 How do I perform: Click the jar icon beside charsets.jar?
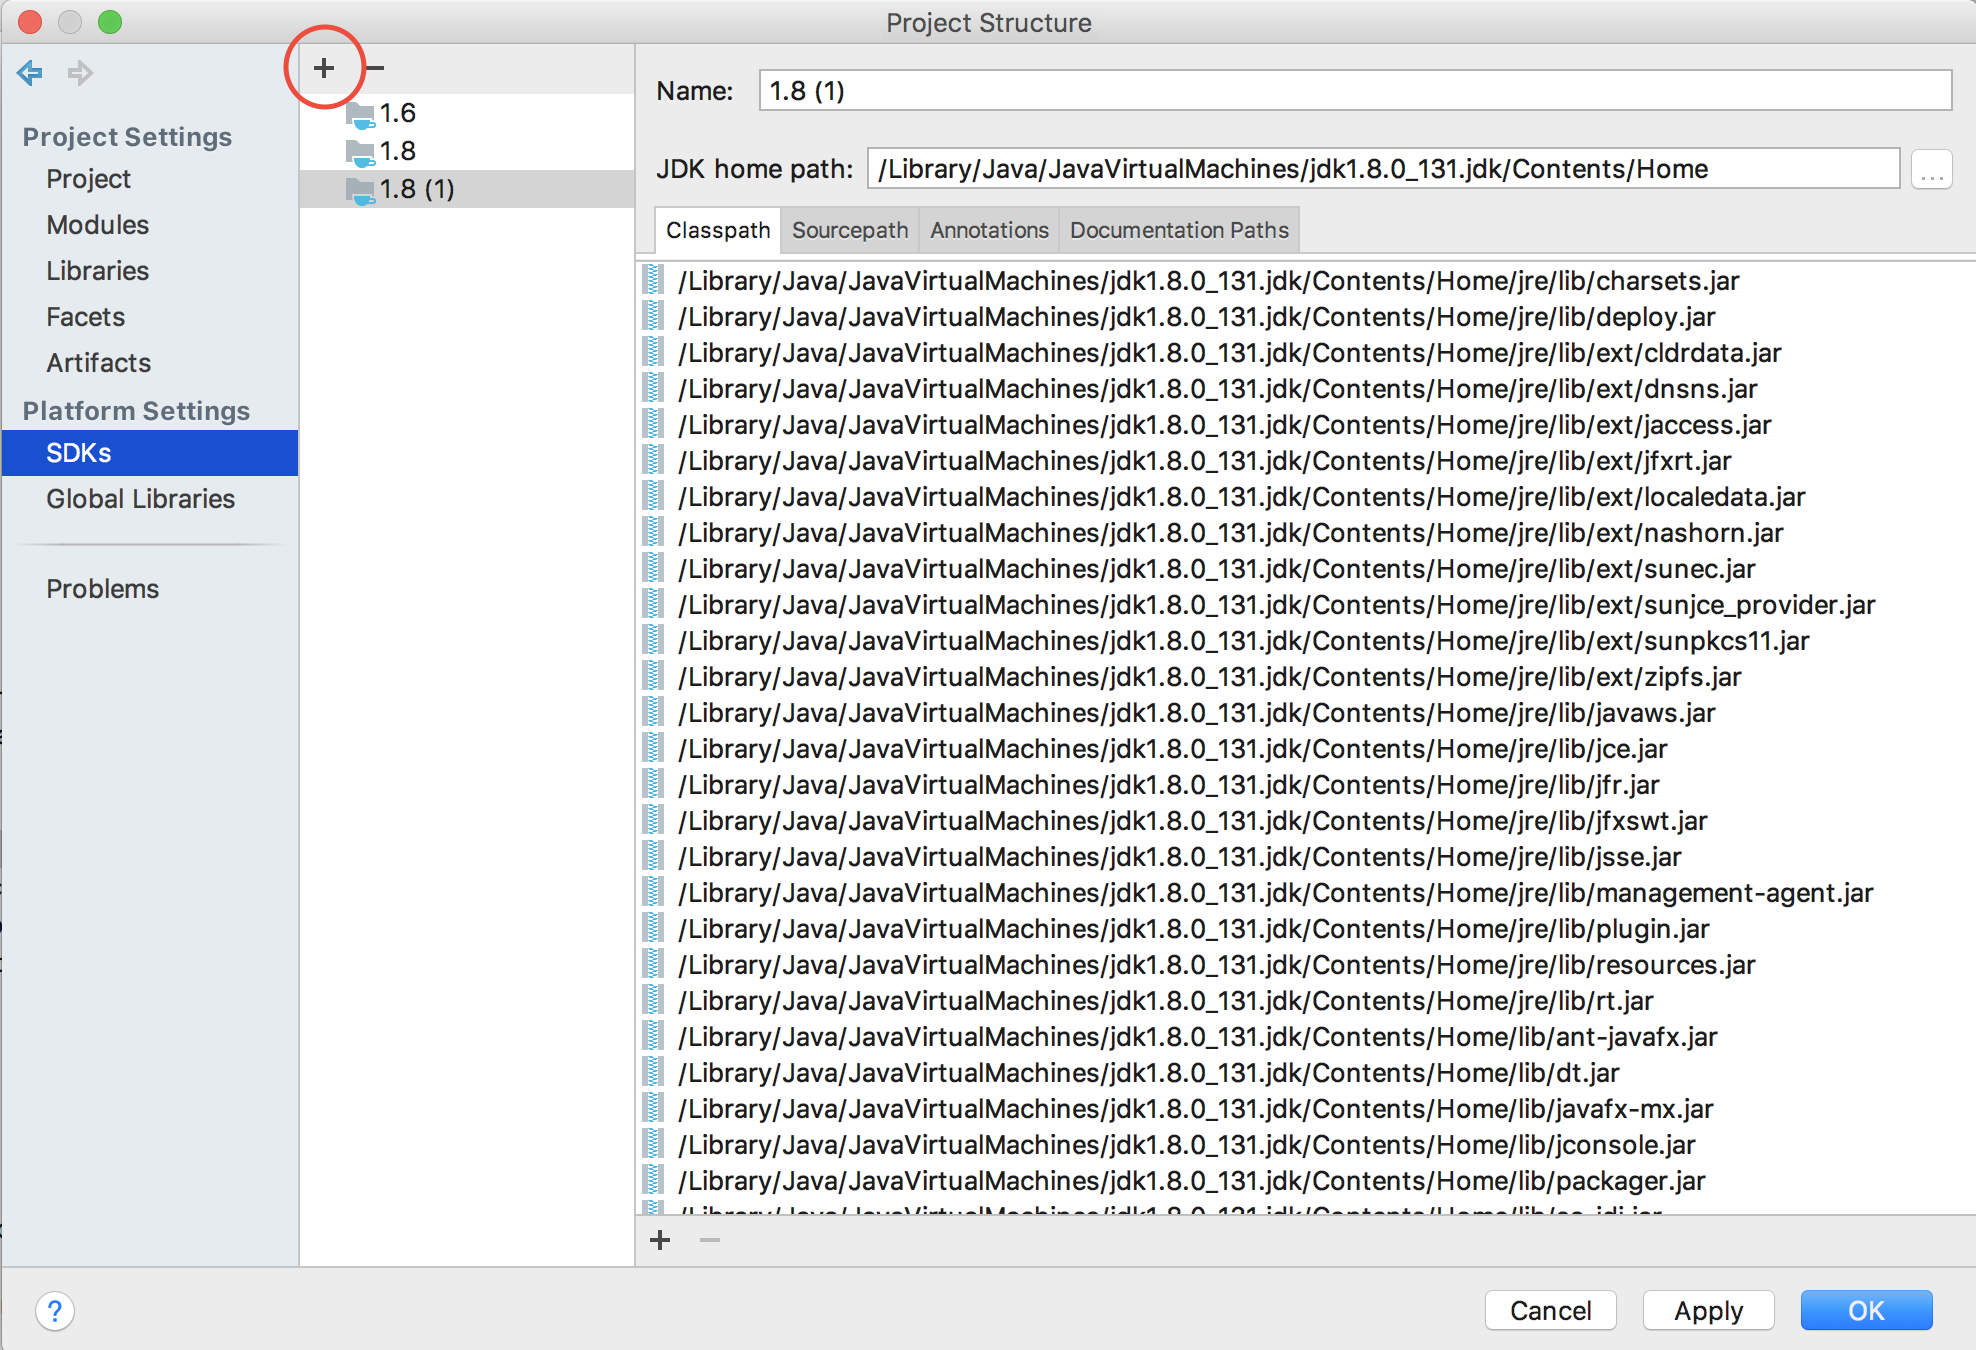point(653,280)
